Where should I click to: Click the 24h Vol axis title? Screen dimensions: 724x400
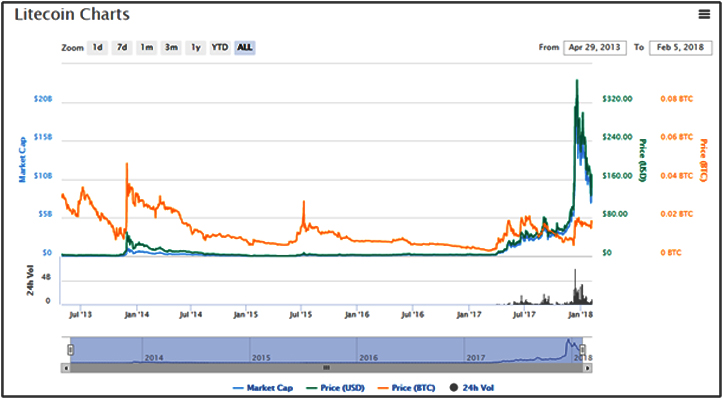(x=31, y=281)
